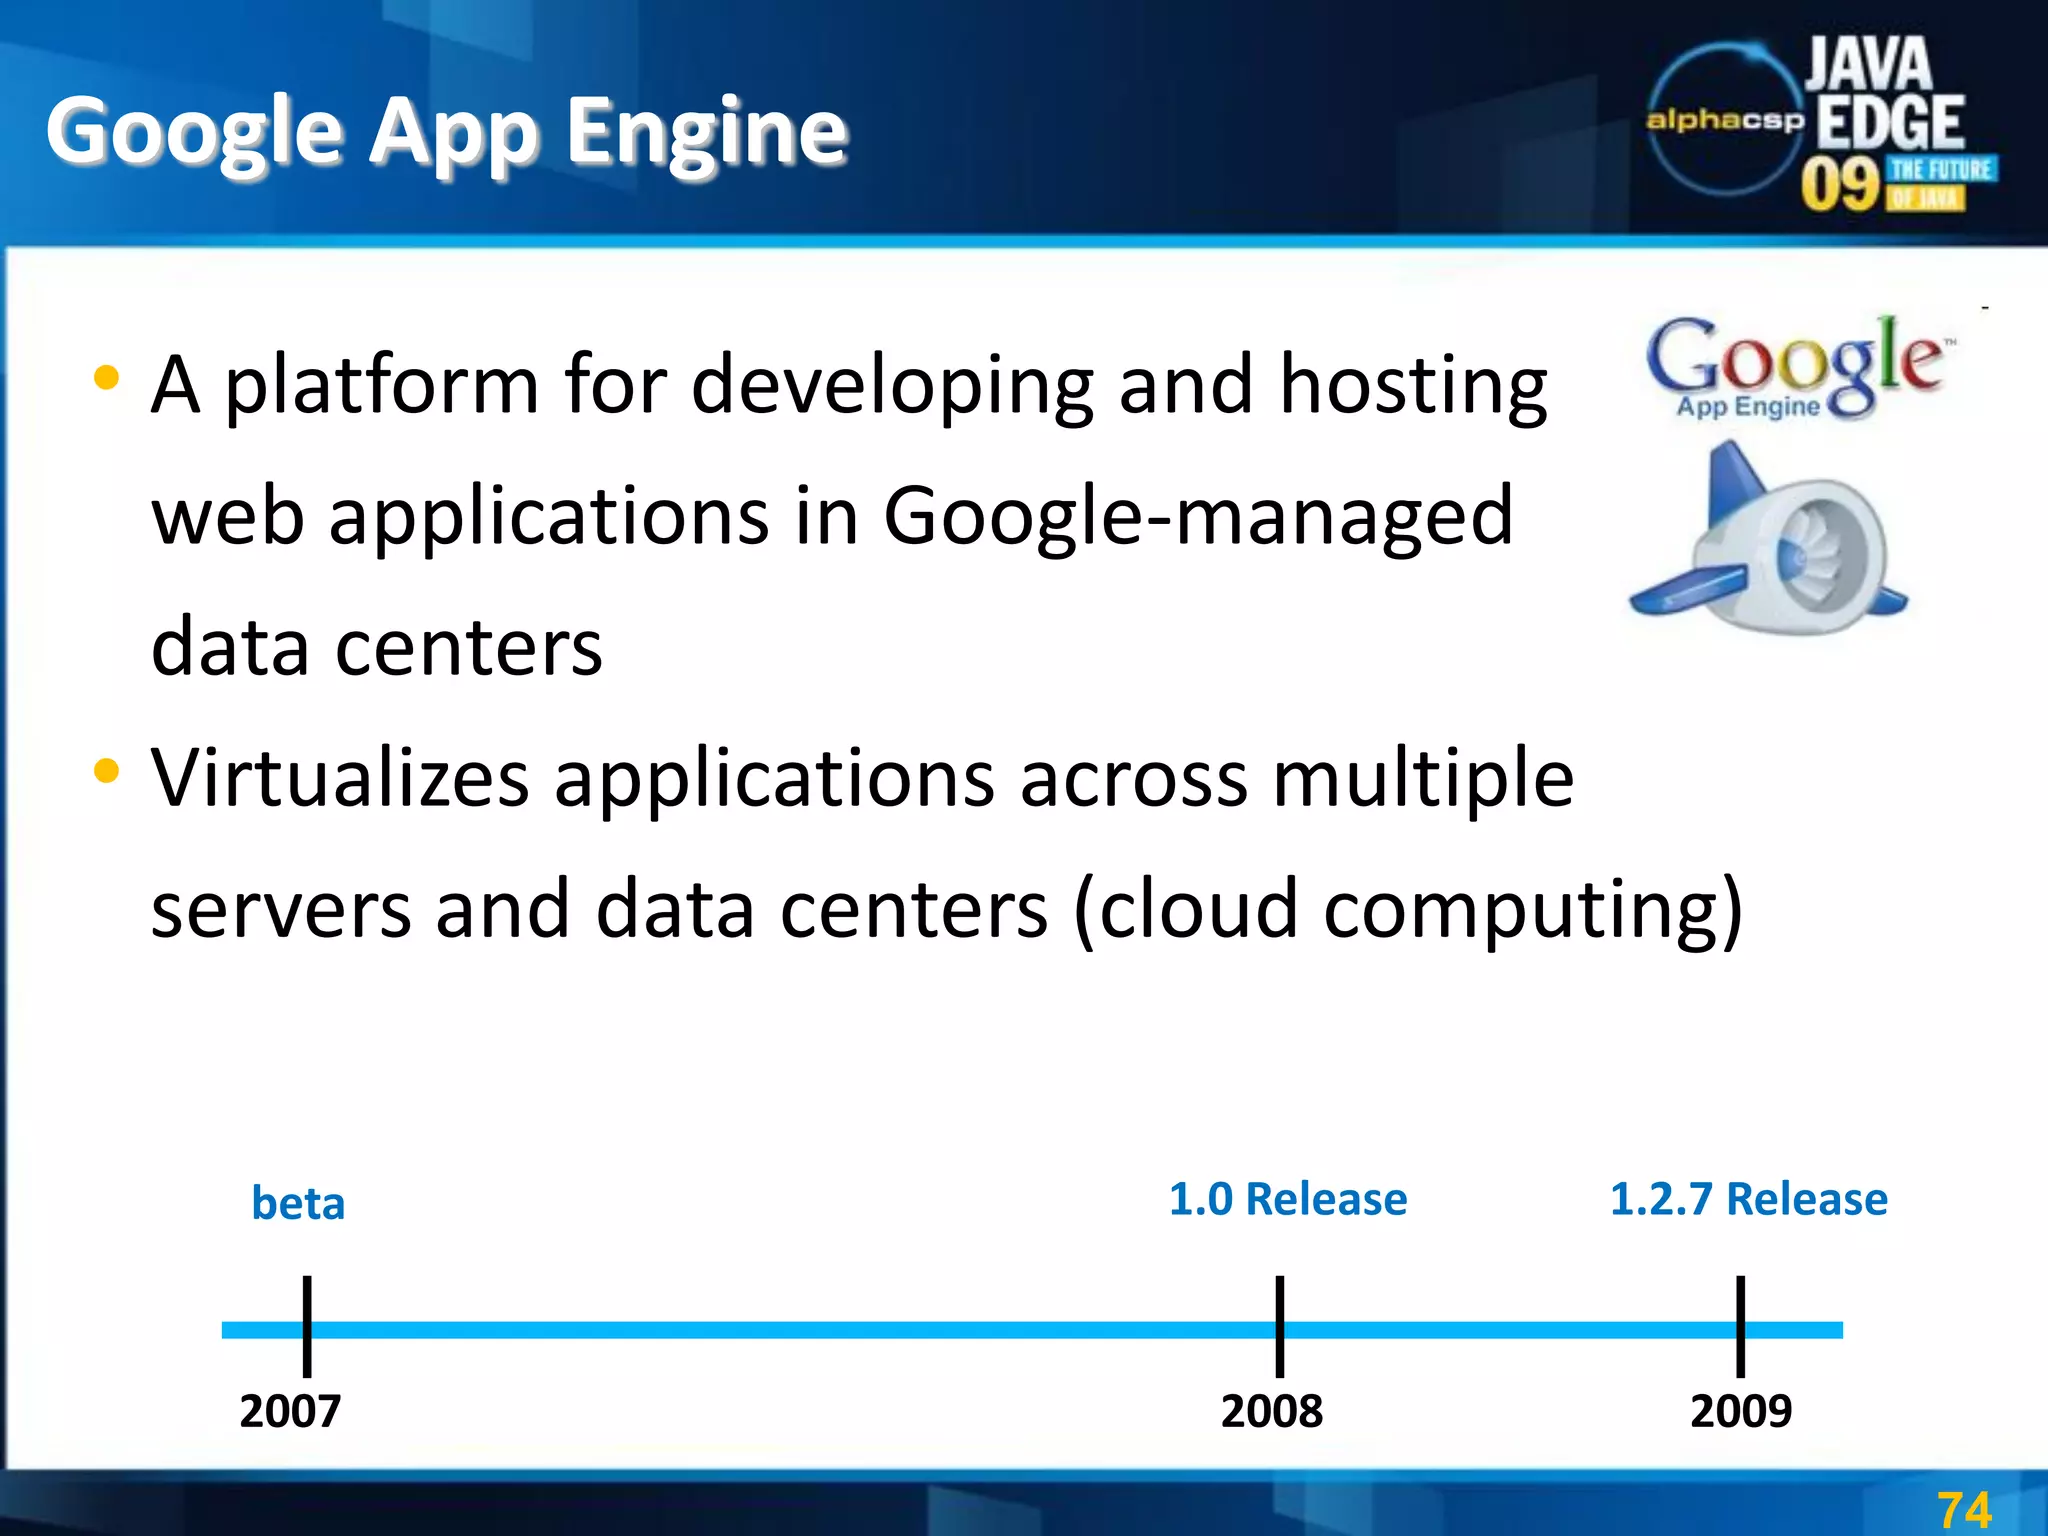The width and height of the screenshot is (2048, 1536).
Task: Click the year label 2008
Action: coord(1272,1412)
